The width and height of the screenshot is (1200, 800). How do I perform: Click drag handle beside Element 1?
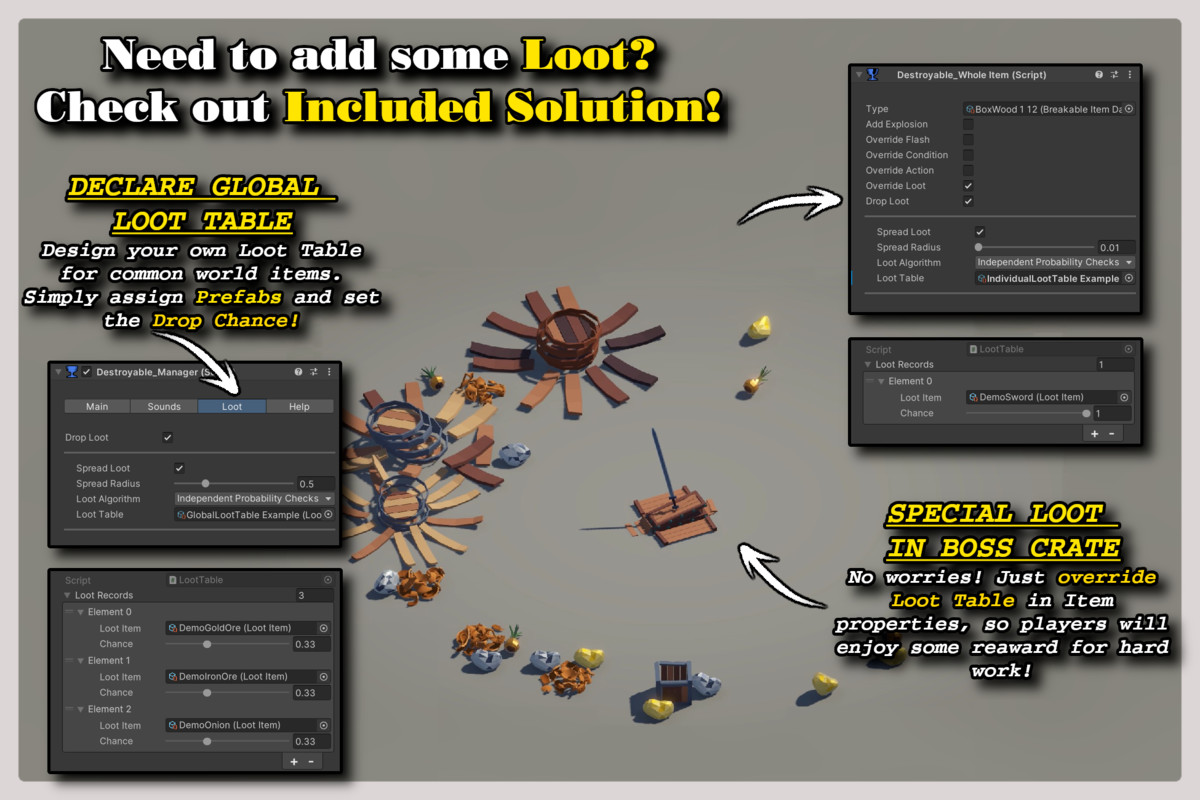[68, 661]
